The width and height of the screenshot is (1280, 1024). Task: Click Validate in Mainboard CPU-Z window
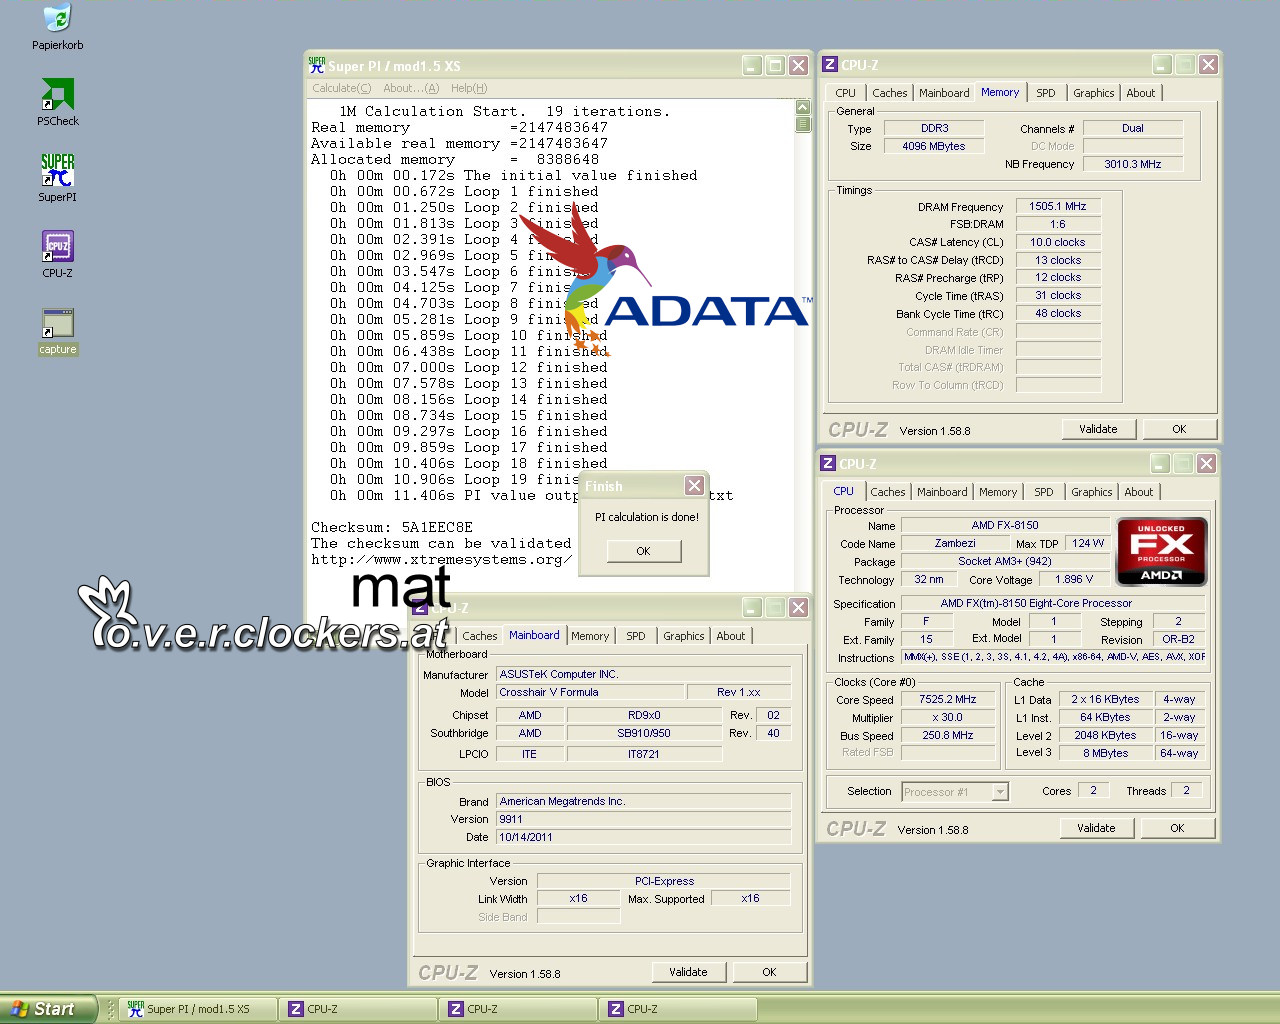coord(688,972)
